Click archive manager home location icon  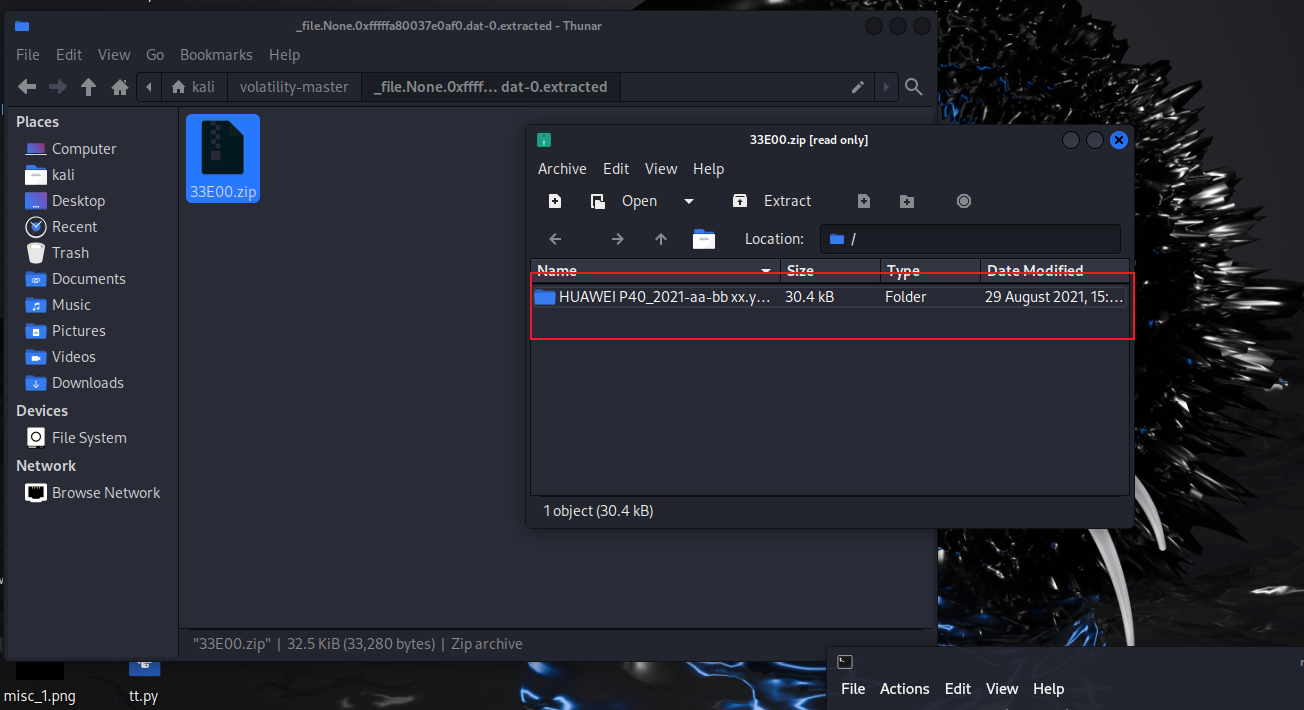pos(704,239)
